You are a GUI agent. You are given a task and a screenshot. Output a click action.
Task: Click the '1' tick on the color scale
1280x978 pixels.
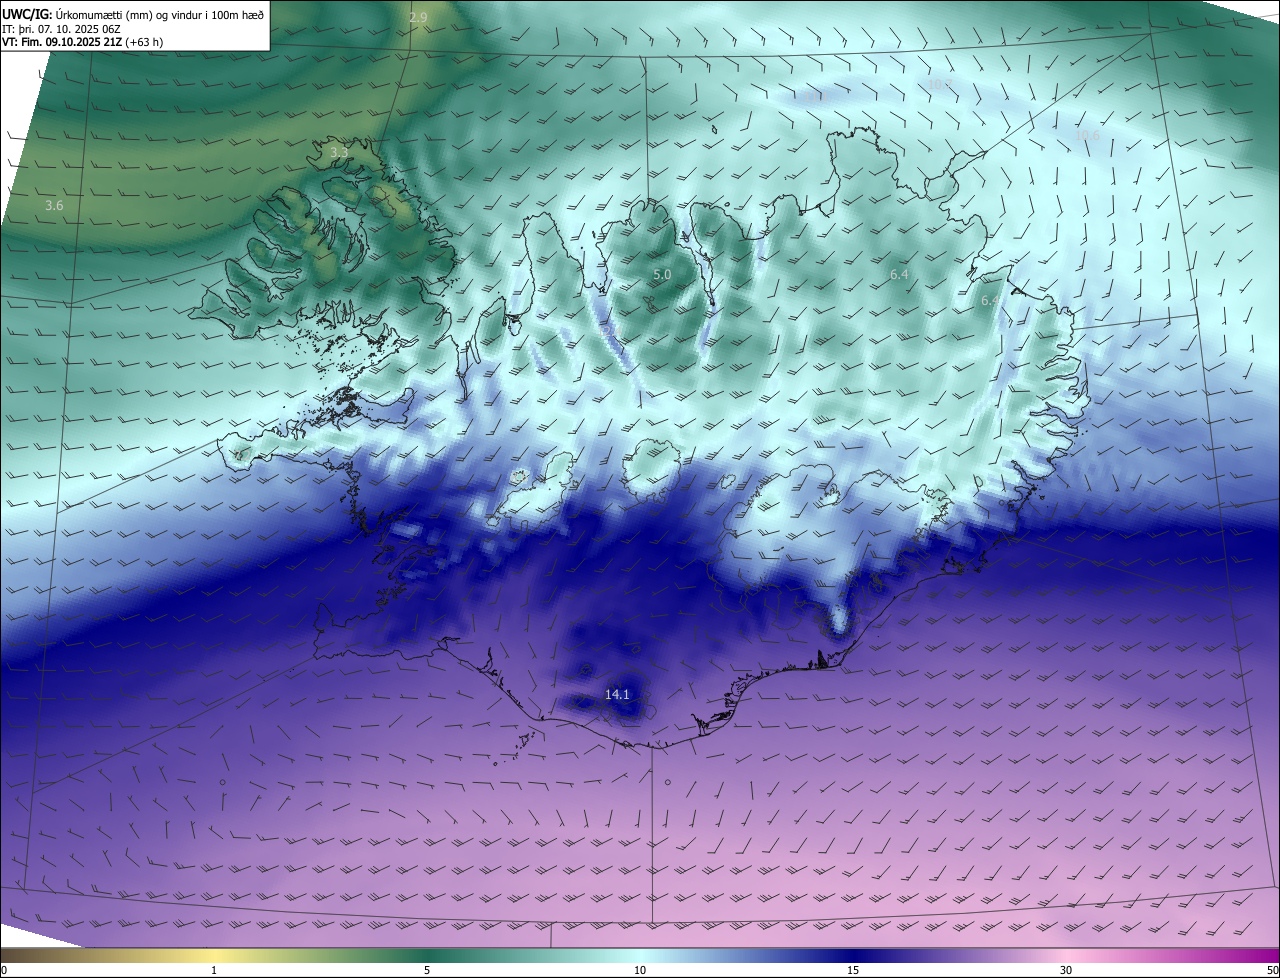tap(214, 970)
